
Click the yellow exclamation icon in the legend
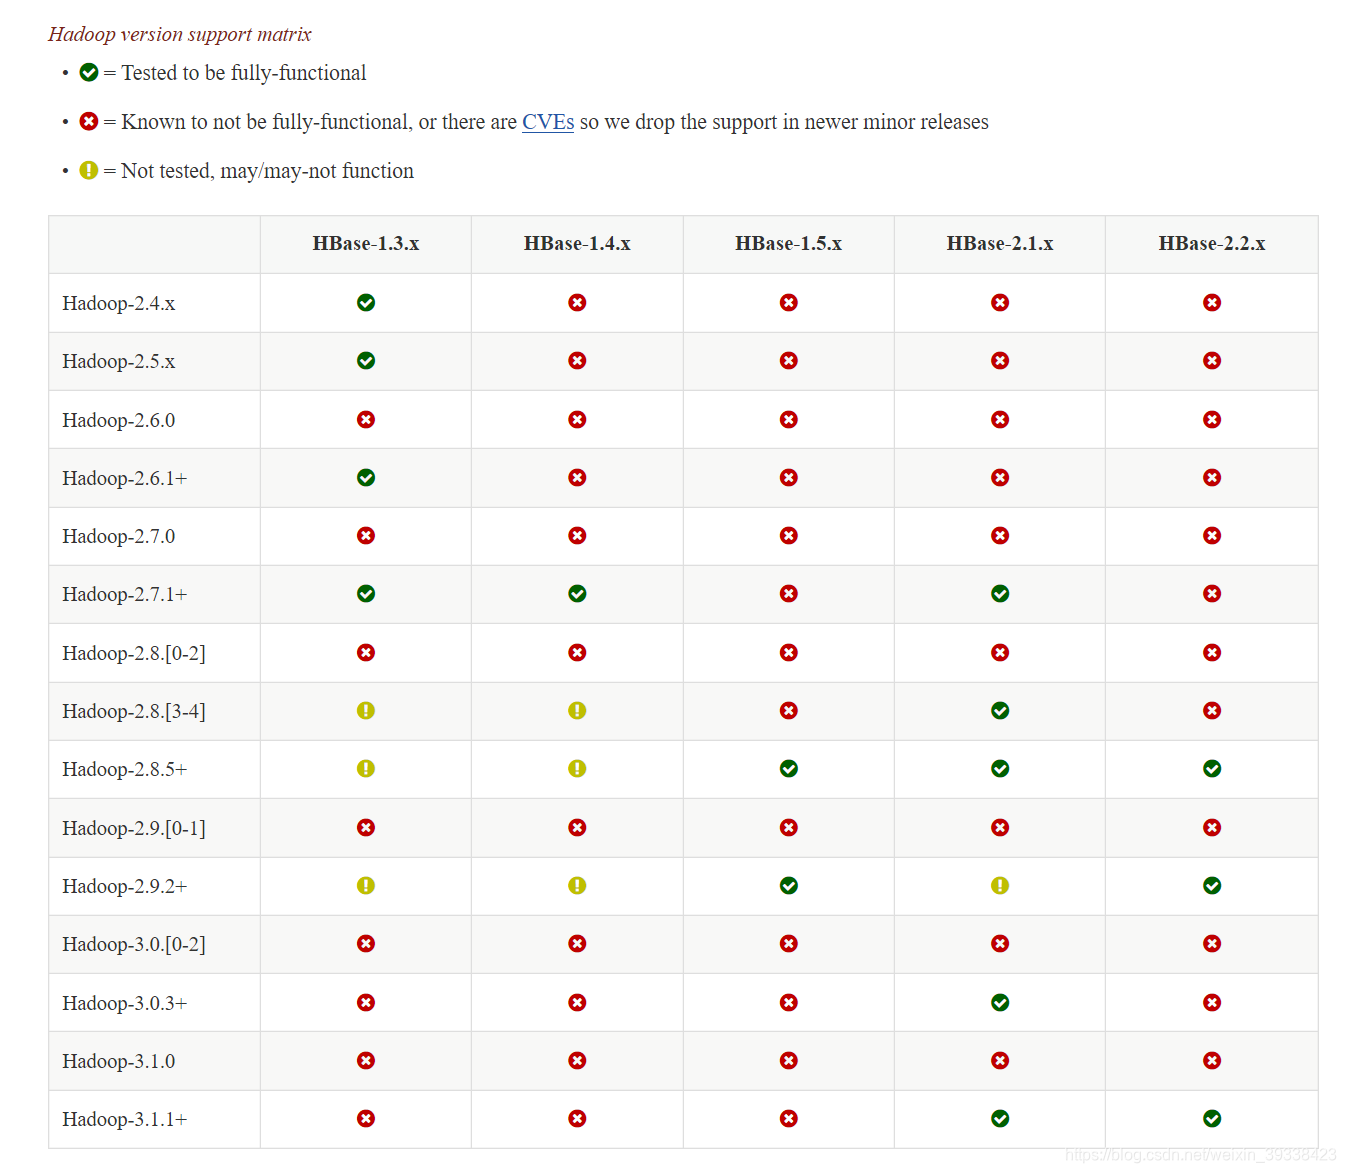click(x=89, y=170)
